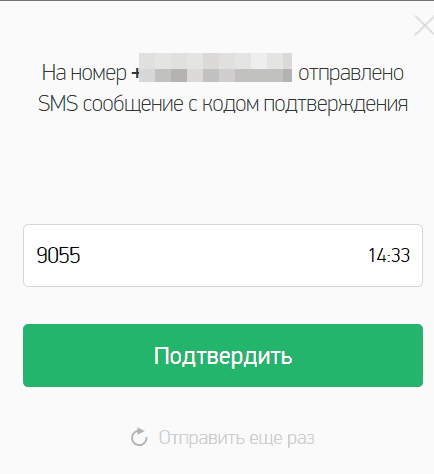
Task: Confirm the code with the Подтвердить button
Action: 223,355
